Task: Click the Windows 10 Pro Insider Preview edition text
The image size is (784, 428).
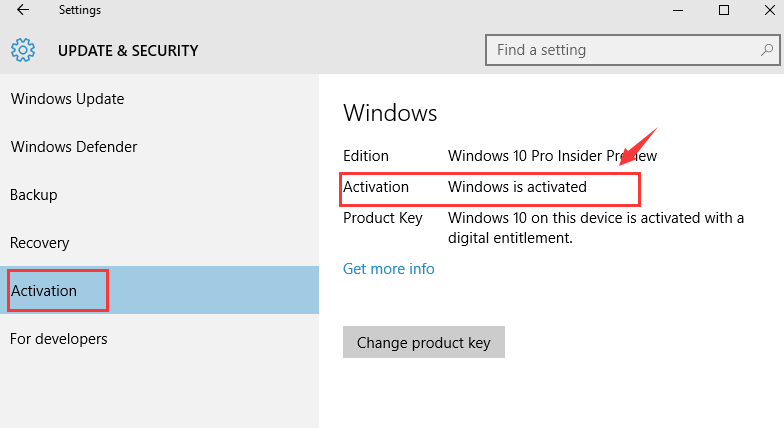Action: (552, 156)
